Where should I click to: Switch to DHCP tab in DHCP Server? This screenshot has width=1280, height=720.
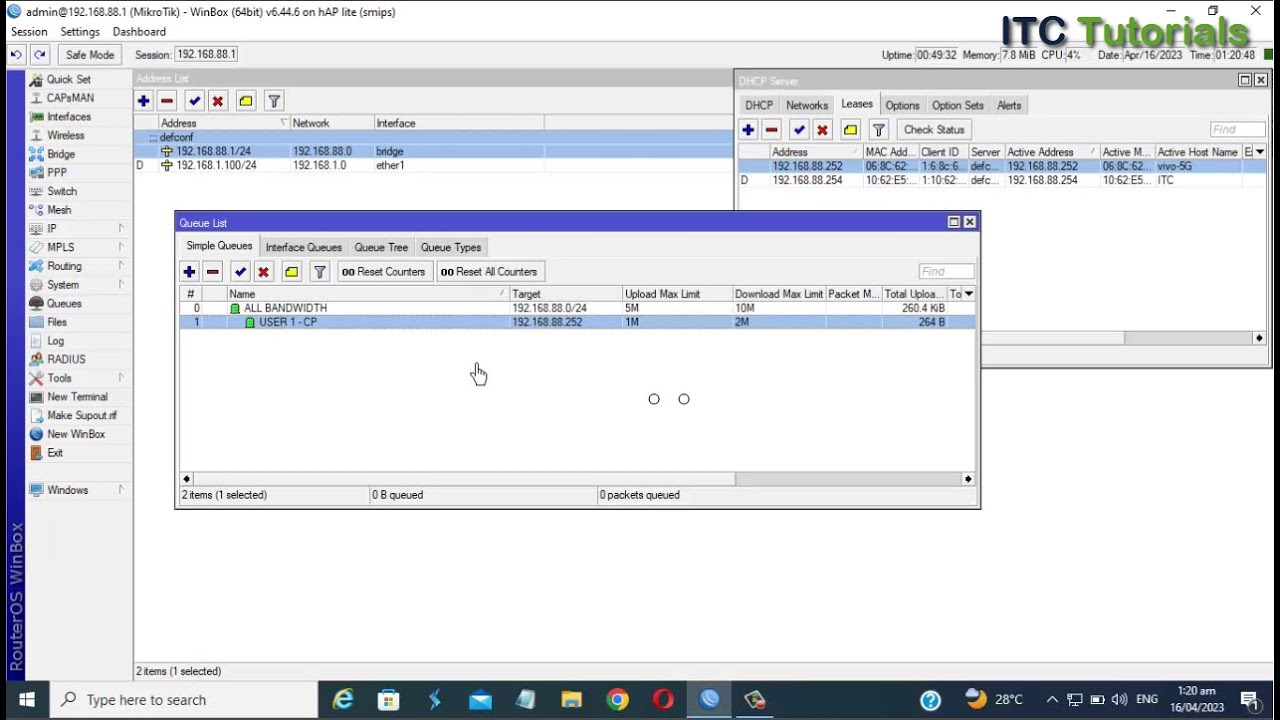[759, 105]
